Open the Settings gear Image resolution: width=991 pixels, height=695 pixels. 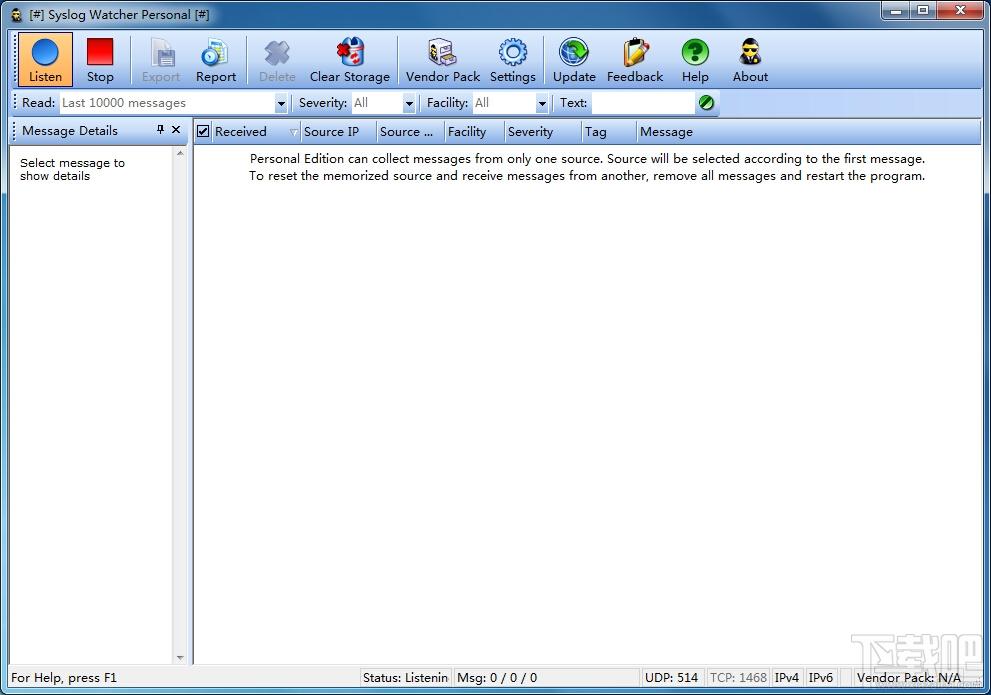(x=513, y=59)
